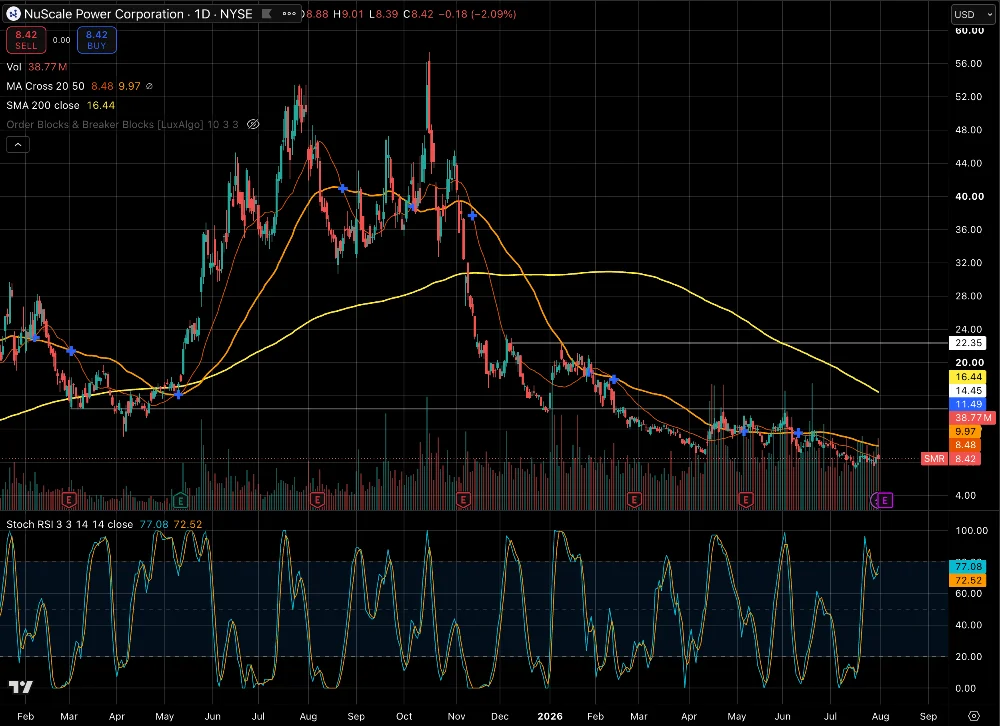Image resolution: width=1000 pixels, height=726 pixels.
Task: Click the blue MA cross marker in June 2026
Action: (798, 433)
